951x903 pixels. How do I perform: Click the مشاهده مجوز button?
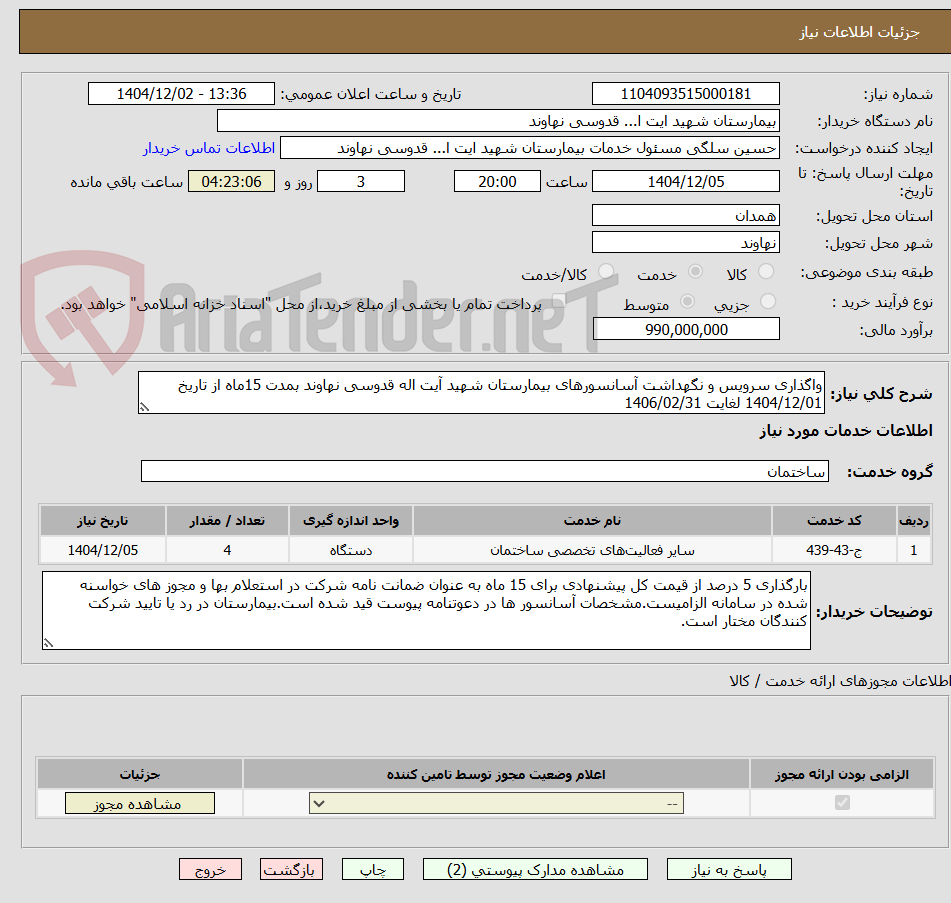tap(139, 804)
